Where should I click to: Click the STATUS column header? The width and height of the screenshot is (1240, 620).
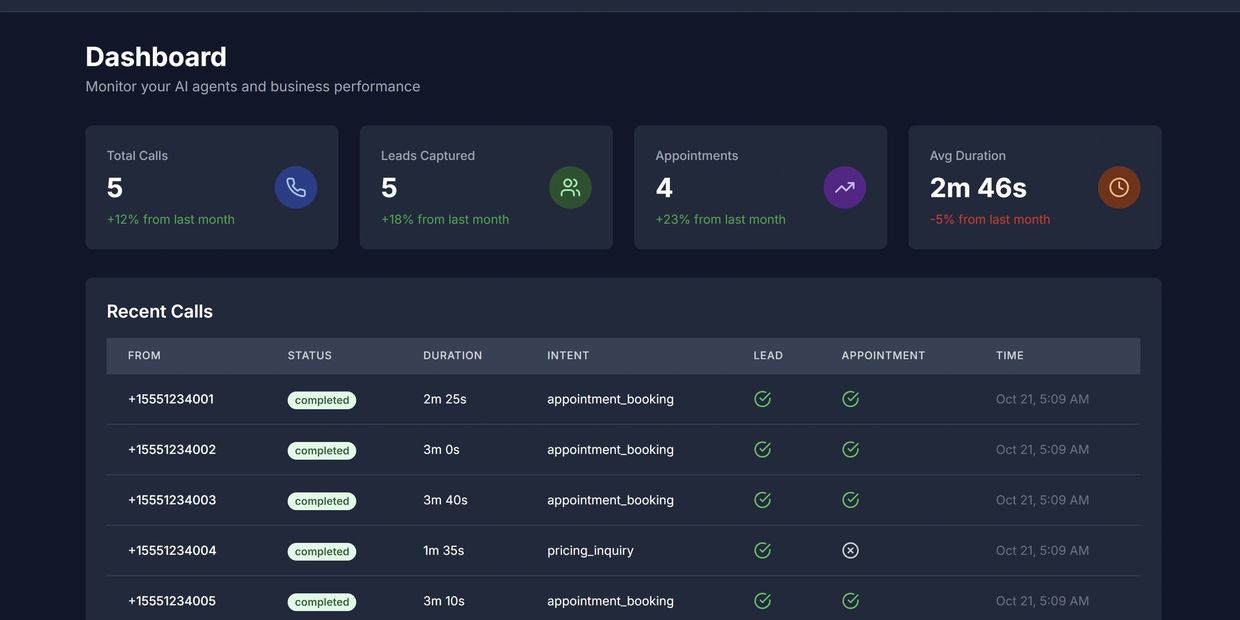tap(310, 353)
